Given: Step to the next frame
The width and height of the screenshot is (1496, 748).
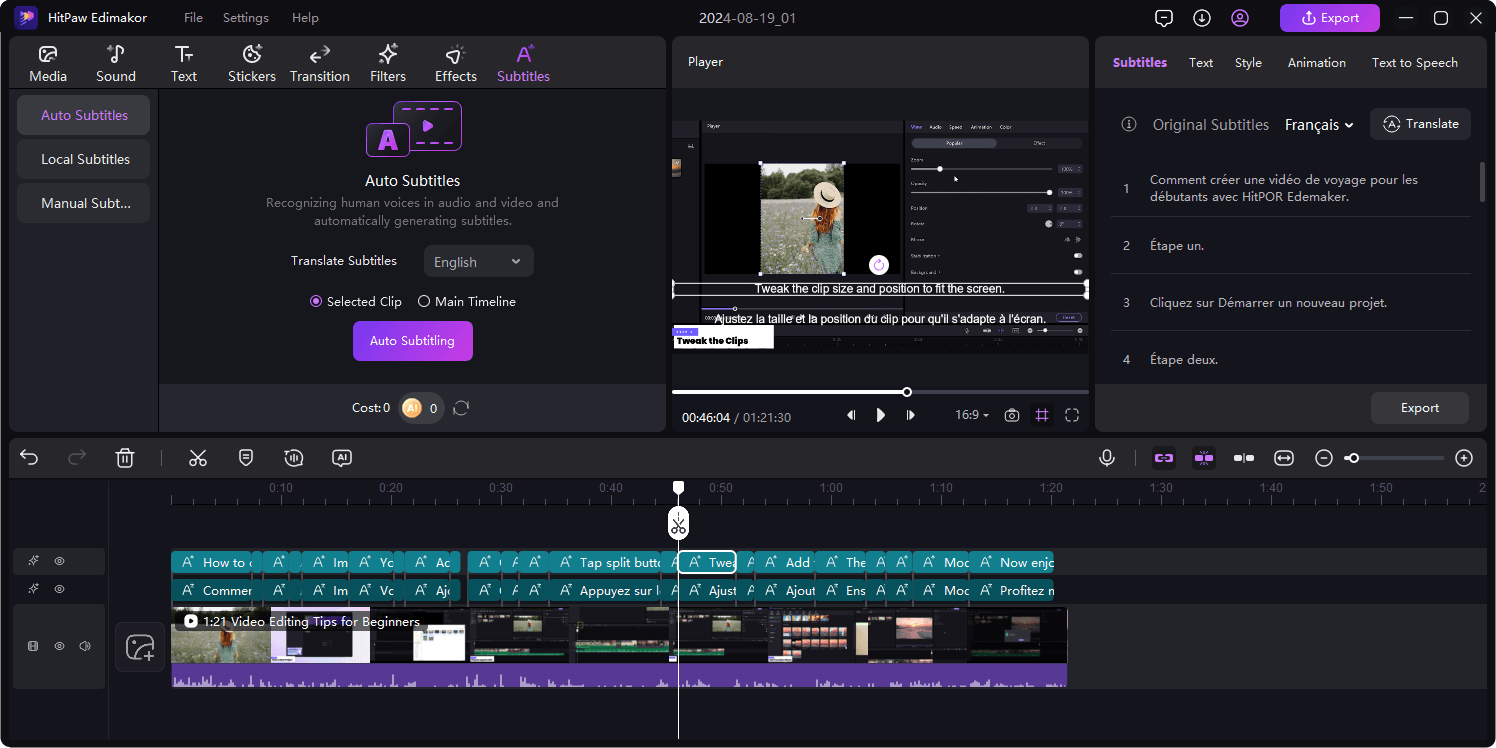Looking at the screenshot, I should pos(911,415).
